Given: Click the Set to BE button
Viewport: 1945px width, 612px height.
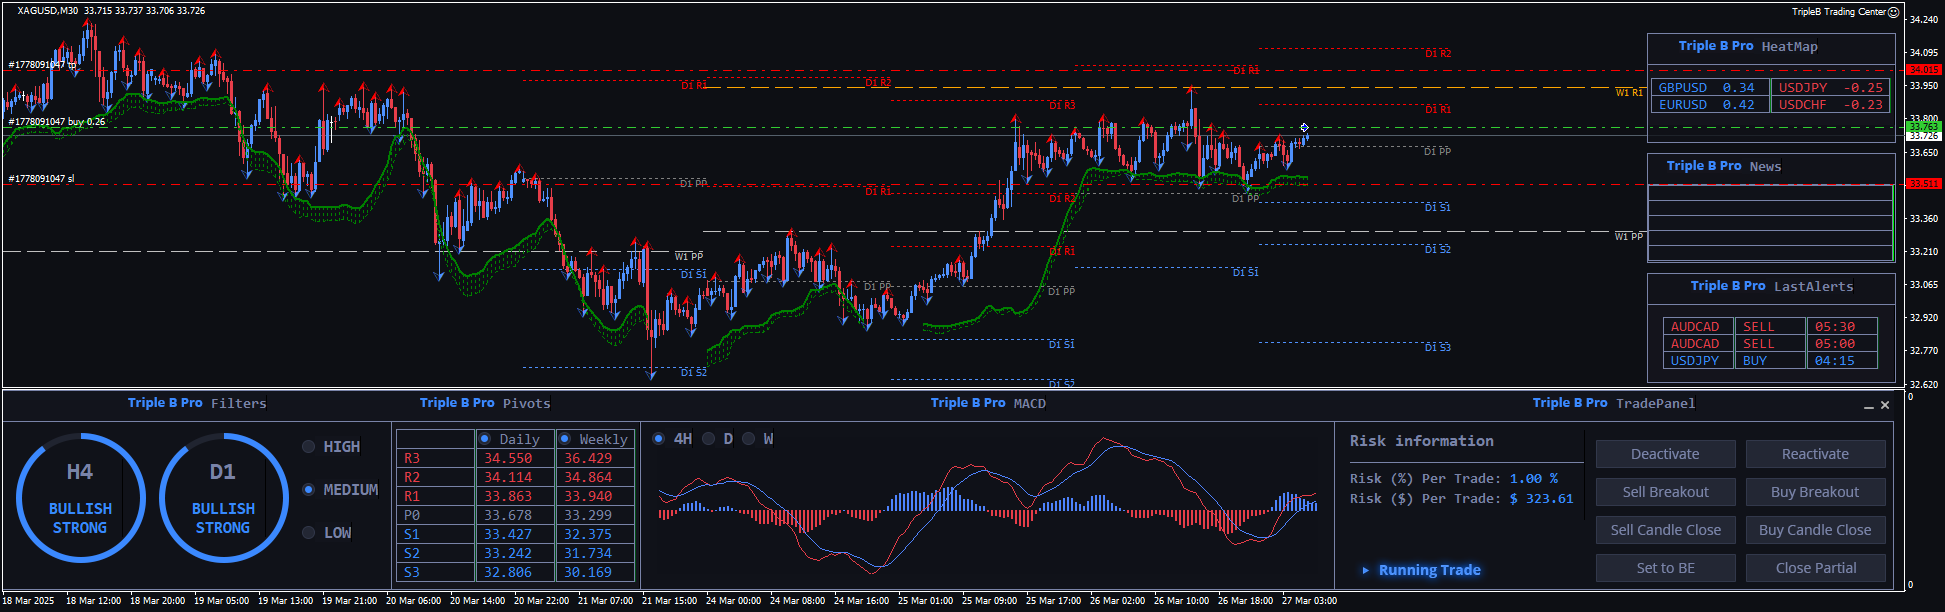Looking at the screenshot, I should point(1665,568).
